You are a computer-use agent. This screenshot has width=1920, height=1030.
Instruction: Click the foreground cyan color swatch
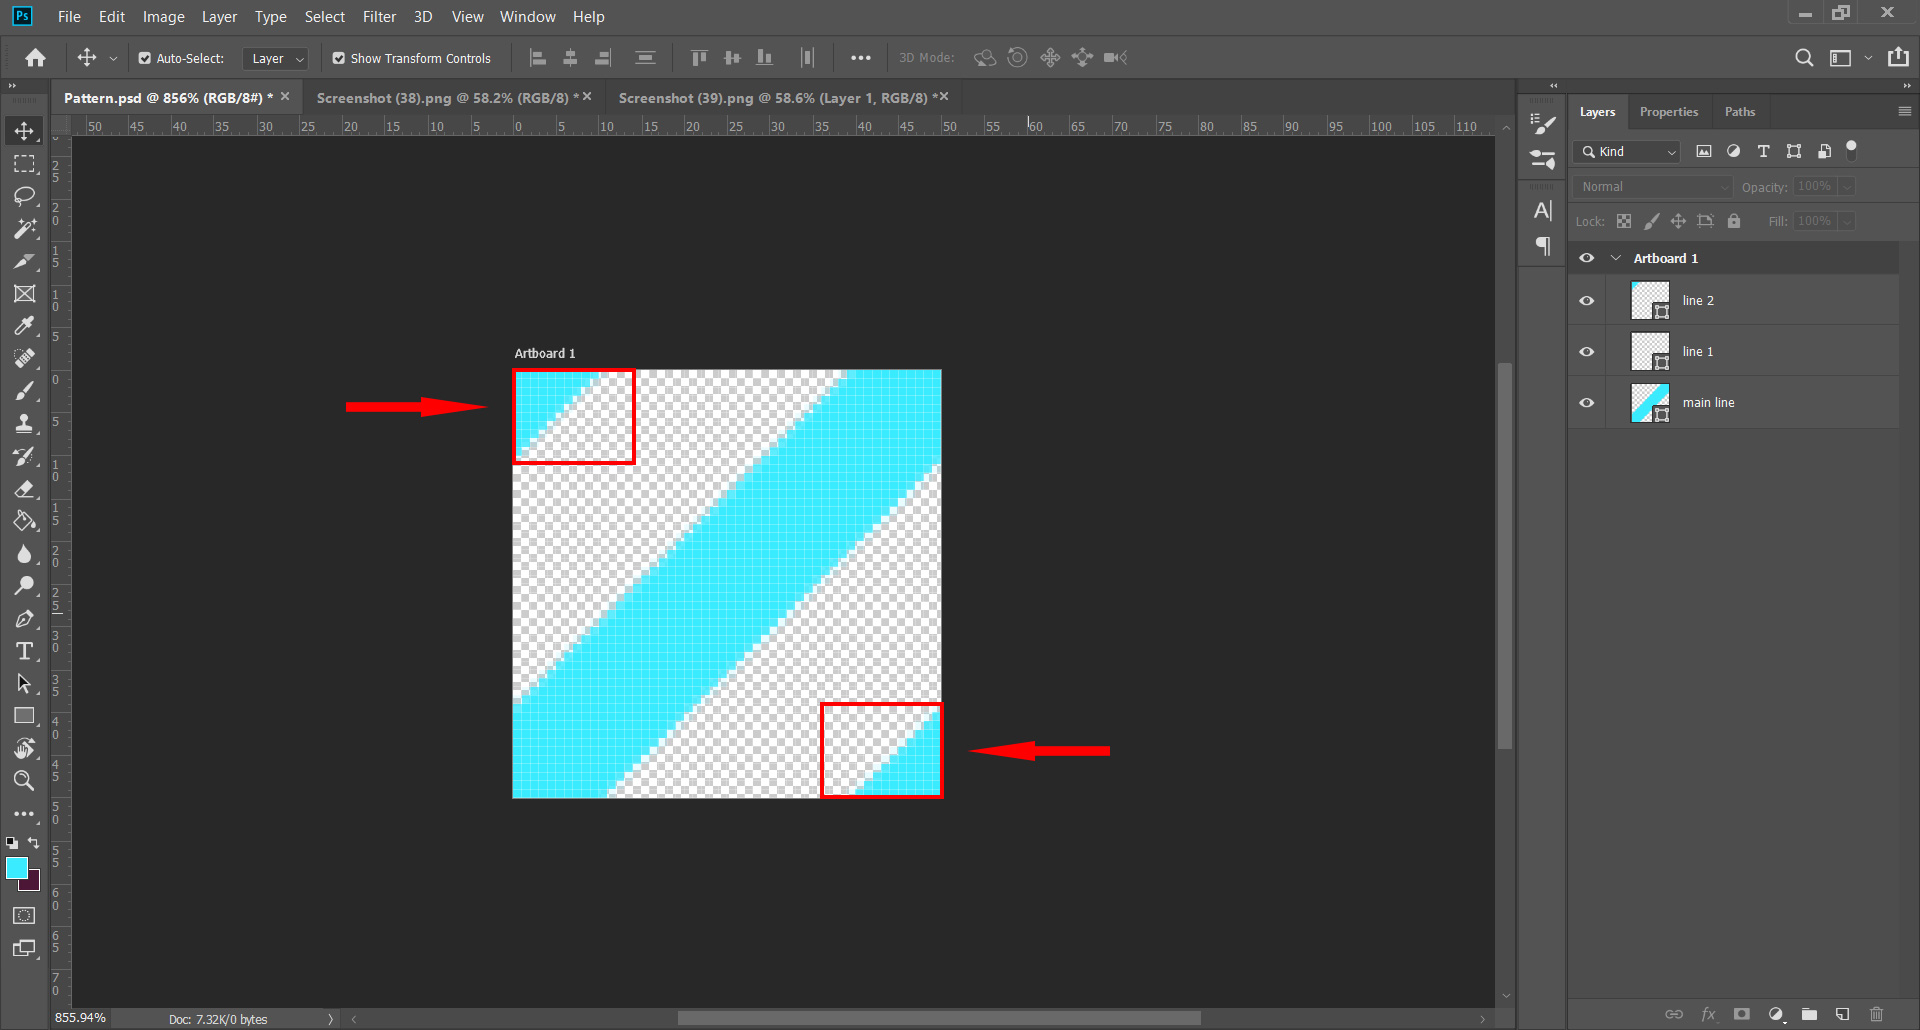click(17, 868)
